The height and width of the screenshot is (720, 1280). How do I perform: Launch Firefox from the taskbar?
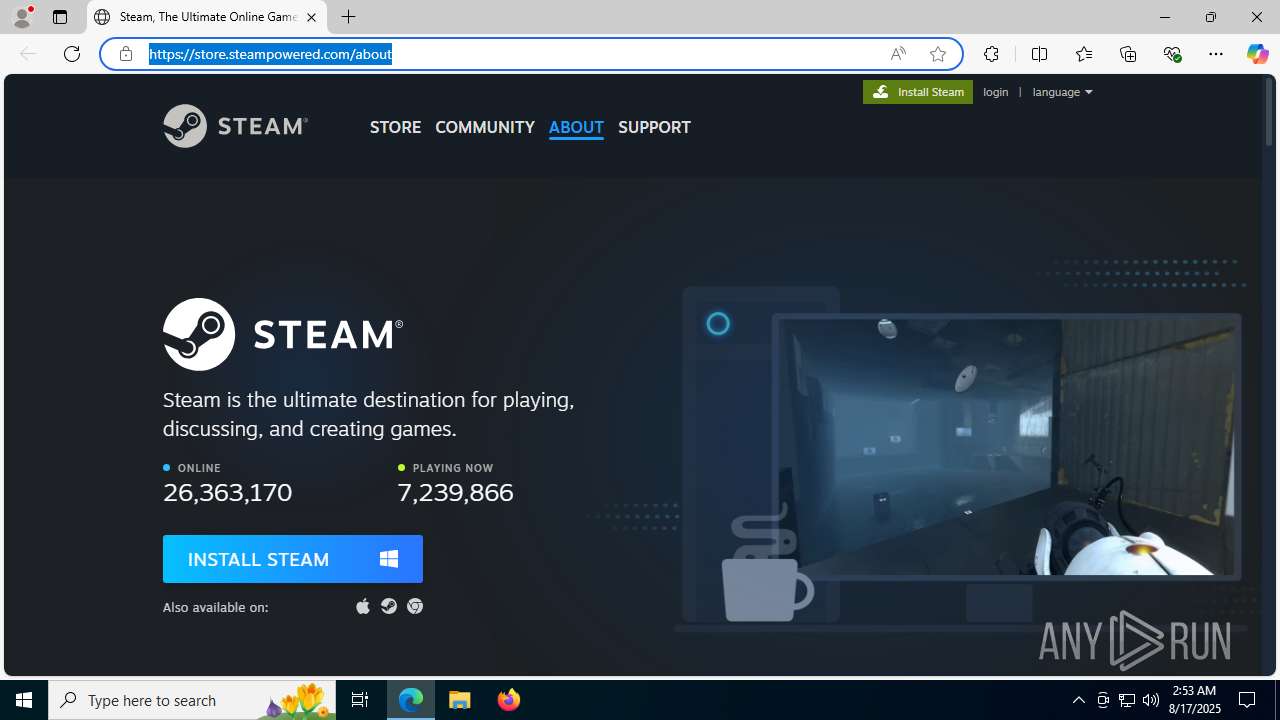tap(509, 700)
